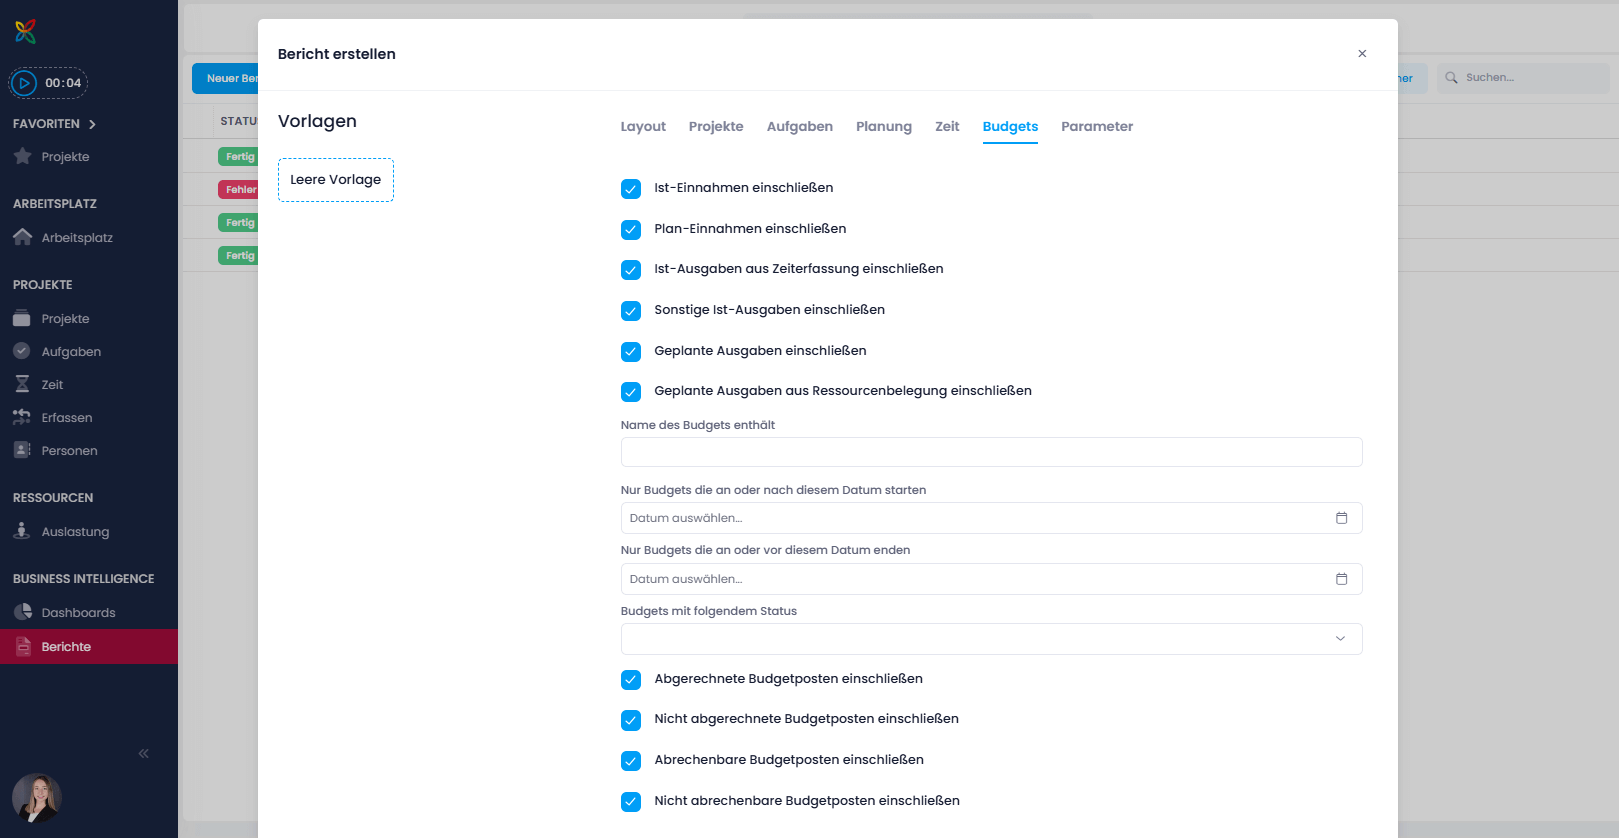Screen dimensions: 1619x838
Task: Open Arbeitsplatz in the sidebar
Action: (77, 238)
